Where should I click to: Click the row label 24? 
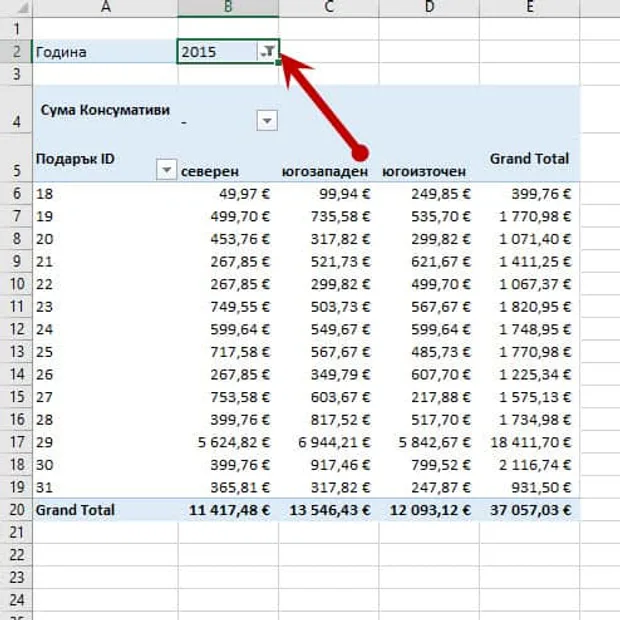coord(105,329)
